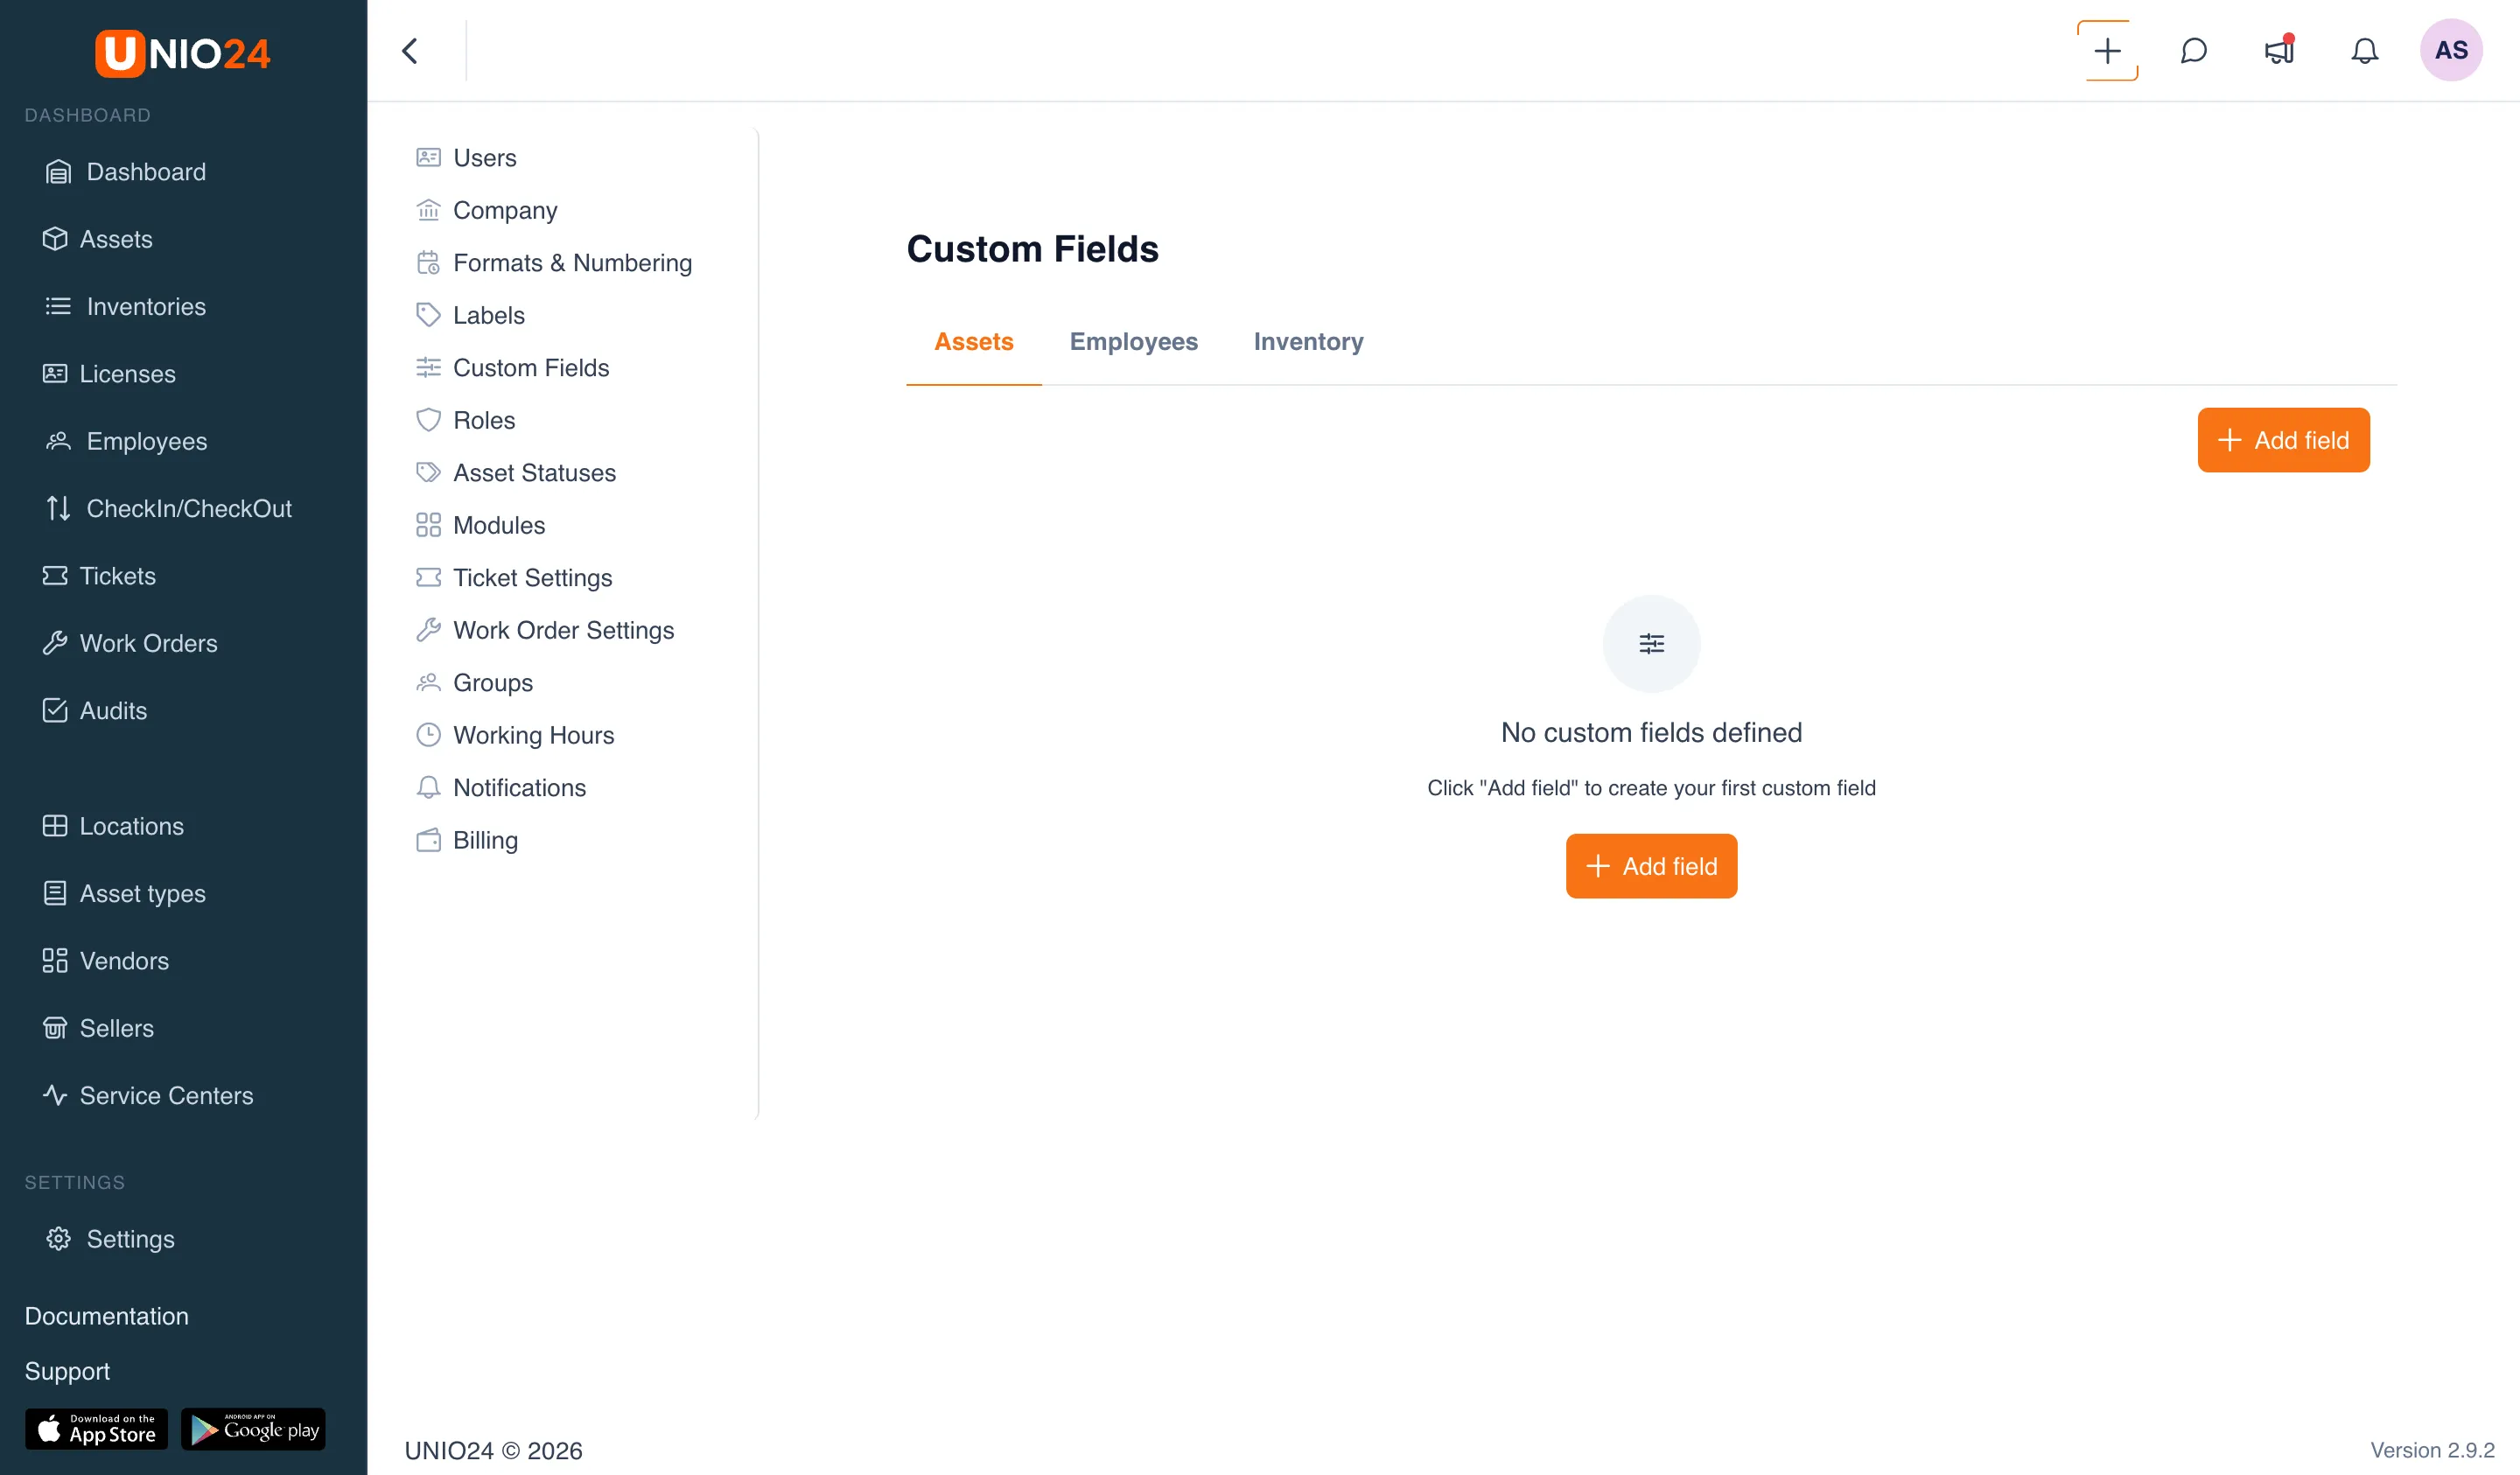
Task: Open the Support link
Action: coord(67,1371)
